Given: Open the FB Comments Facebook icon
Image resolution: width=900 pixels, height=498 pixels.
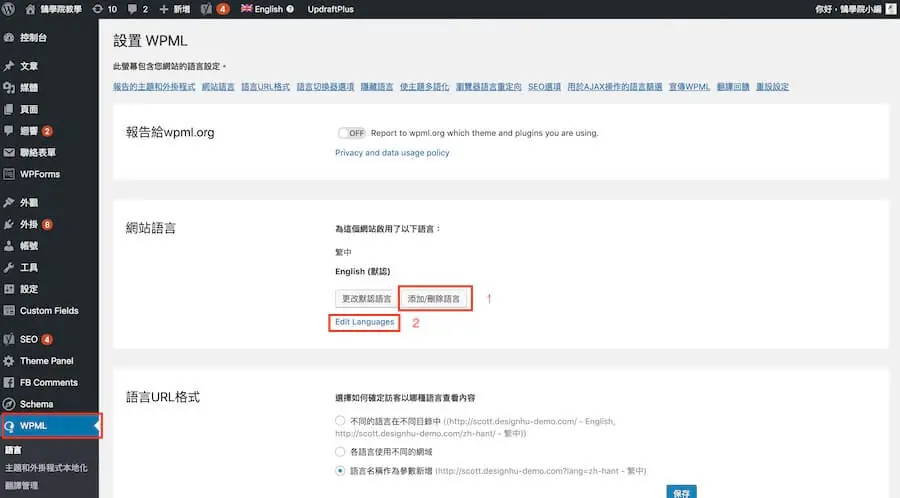Looking at the screenshot, I should point(9,383).
